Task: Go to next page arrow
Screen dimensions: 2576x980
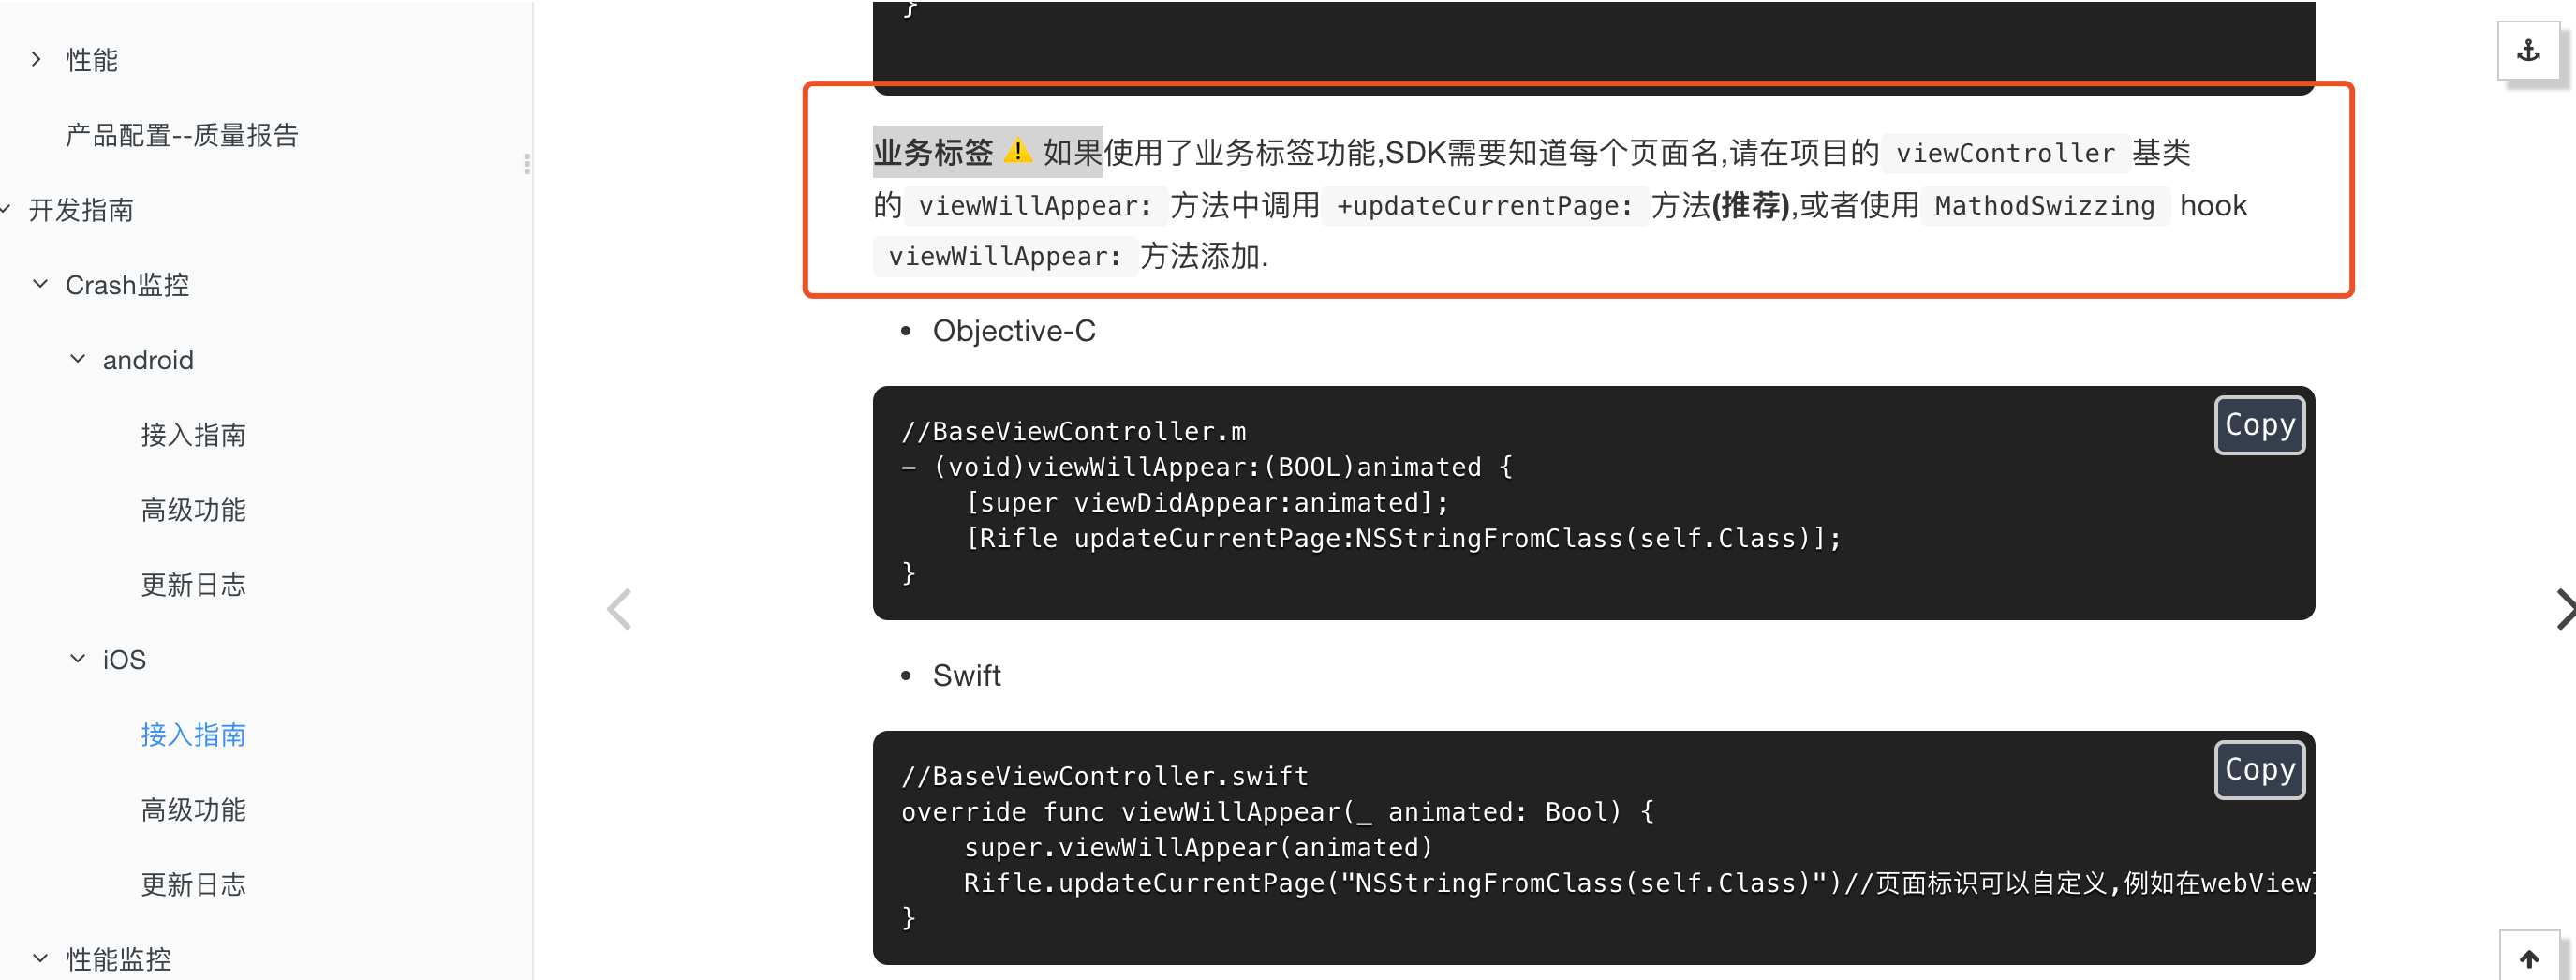Action: (x=2563, y=609)
